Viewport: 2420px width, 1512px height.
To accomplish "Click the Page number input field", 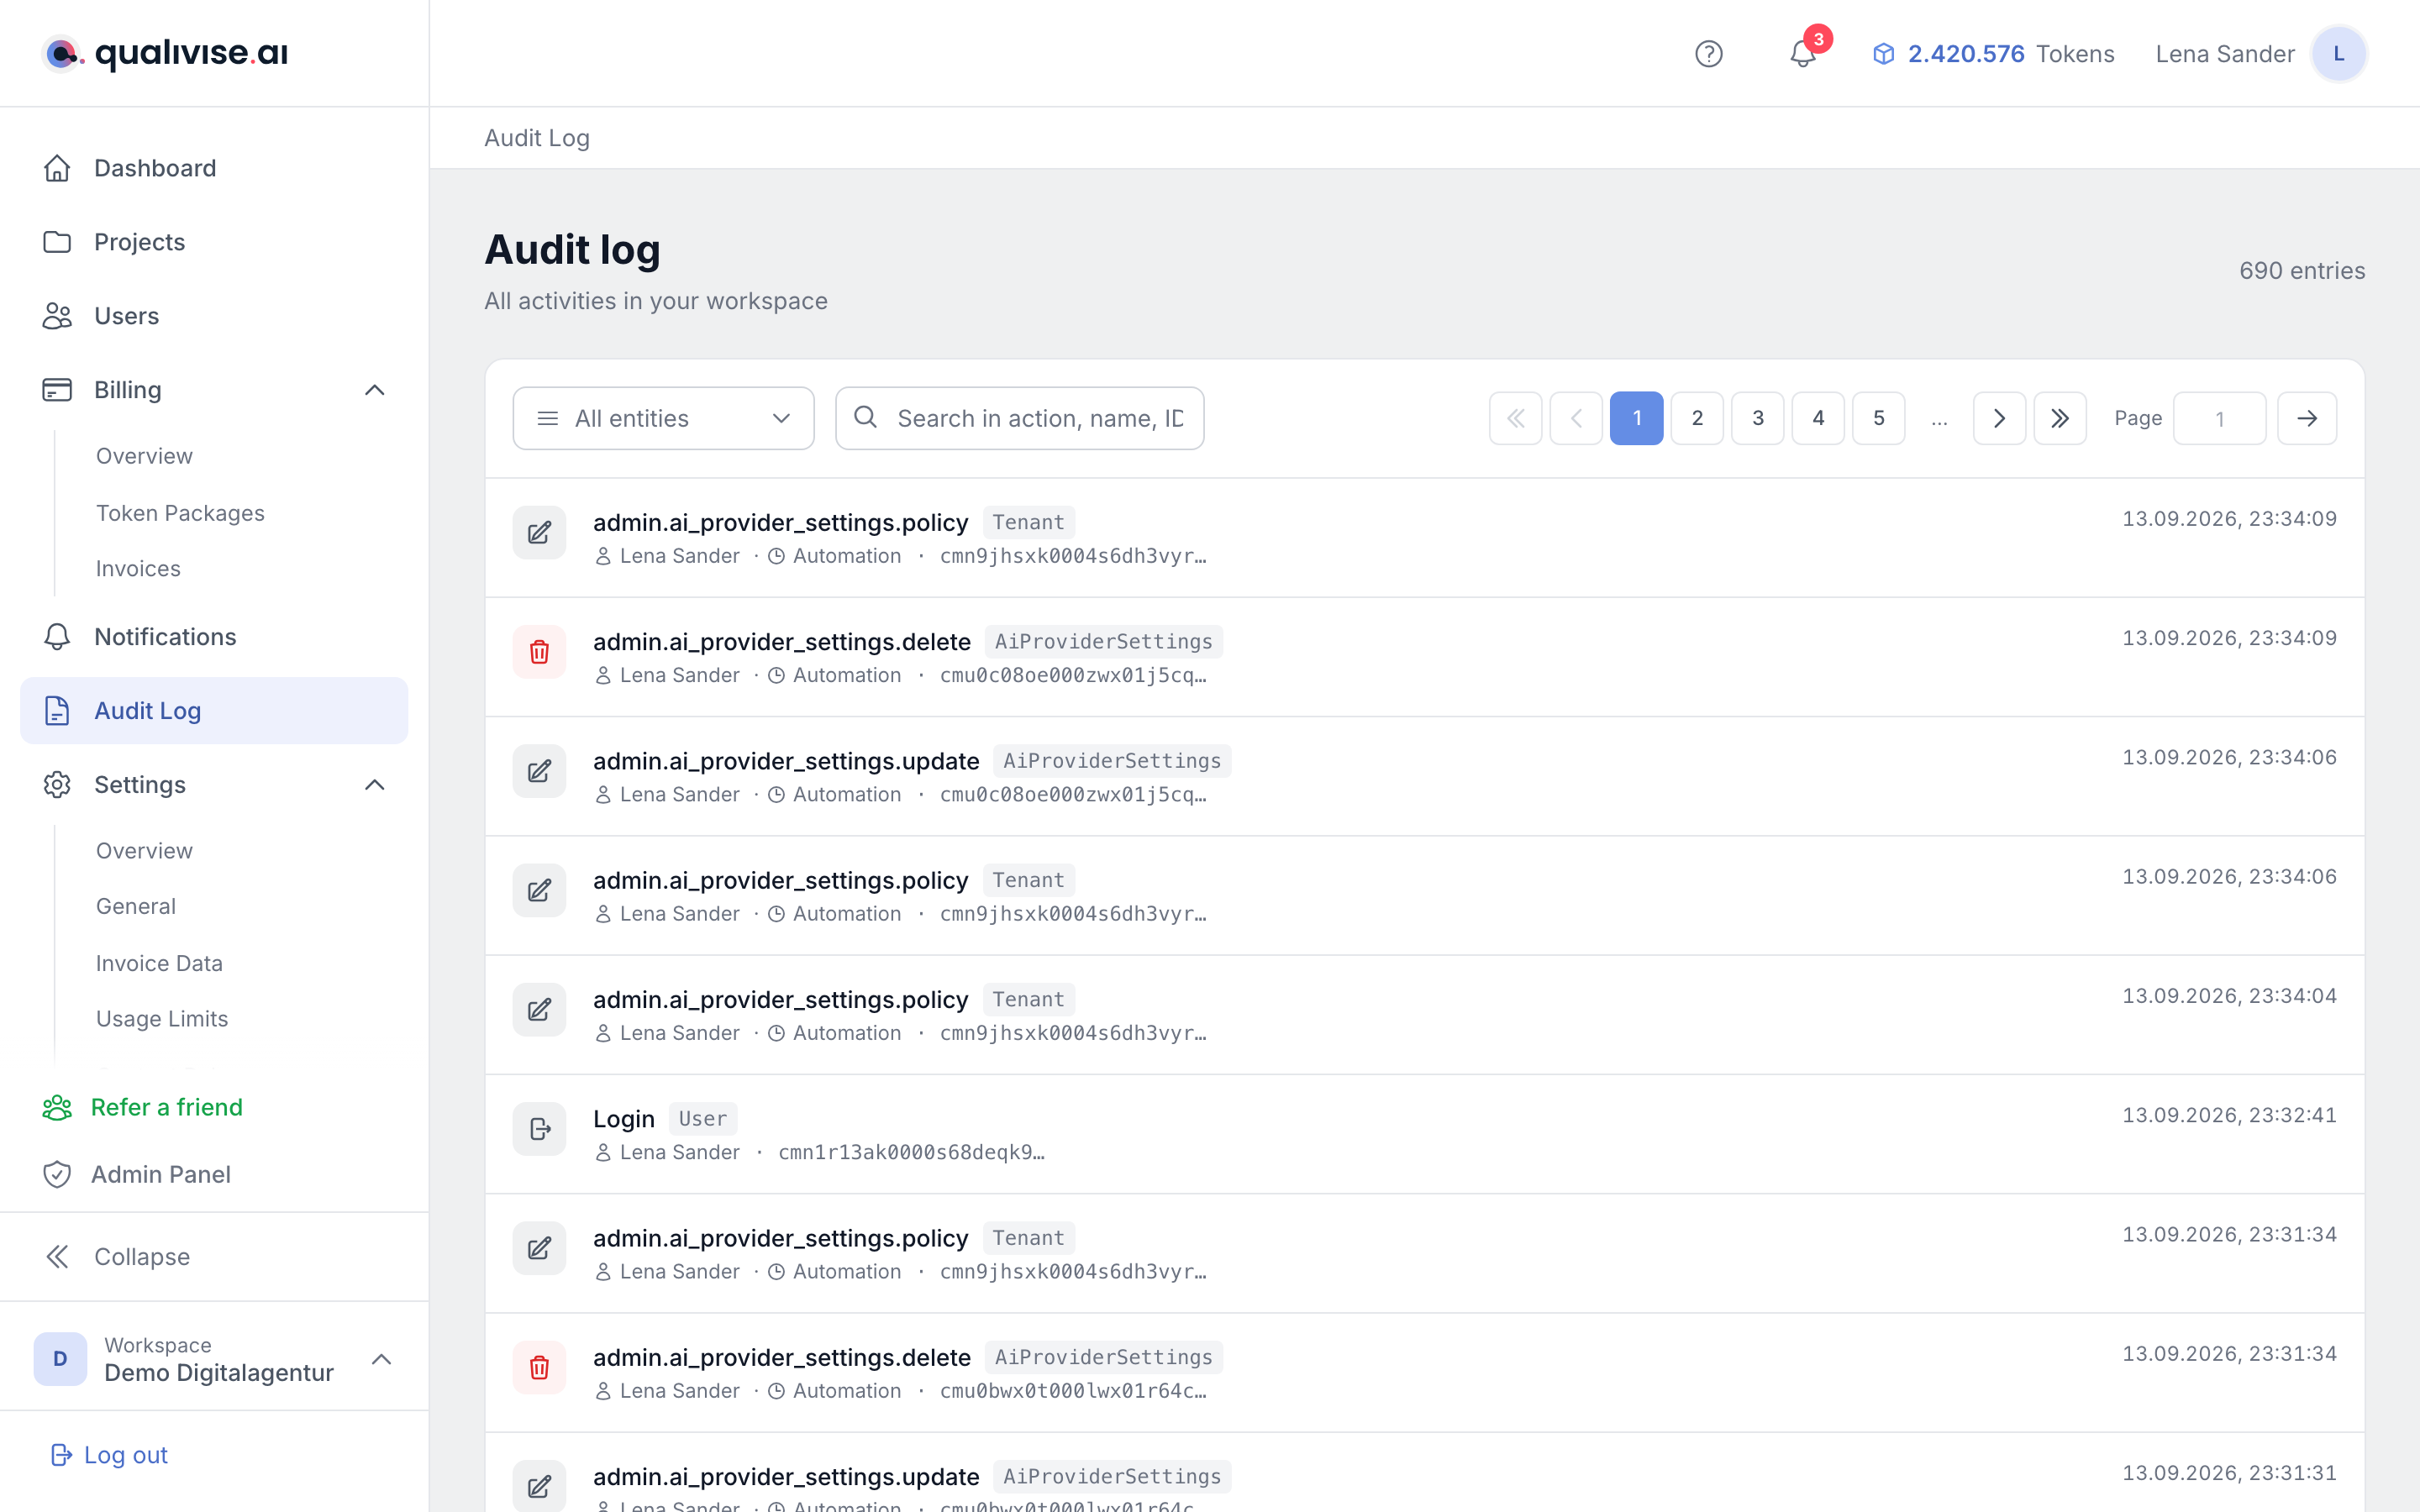I will point(2219,418).
